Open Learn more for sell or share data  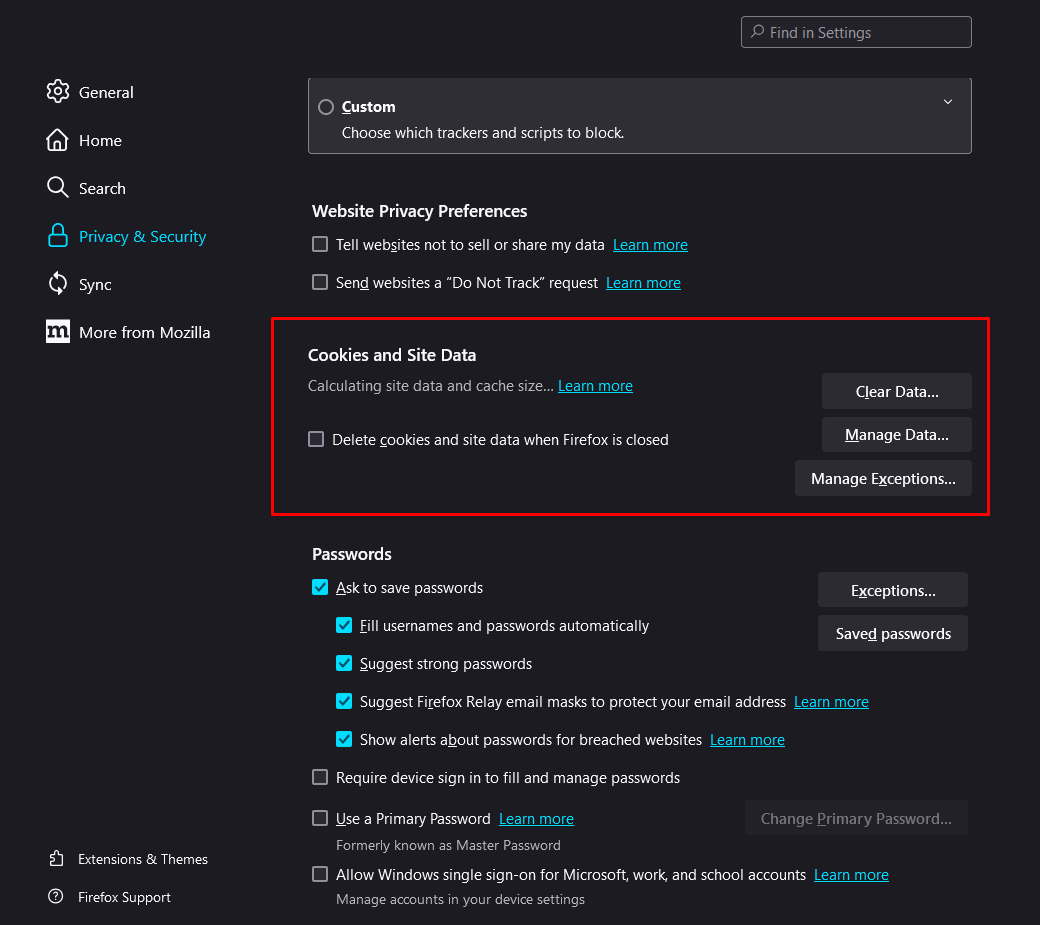[650, 245]
